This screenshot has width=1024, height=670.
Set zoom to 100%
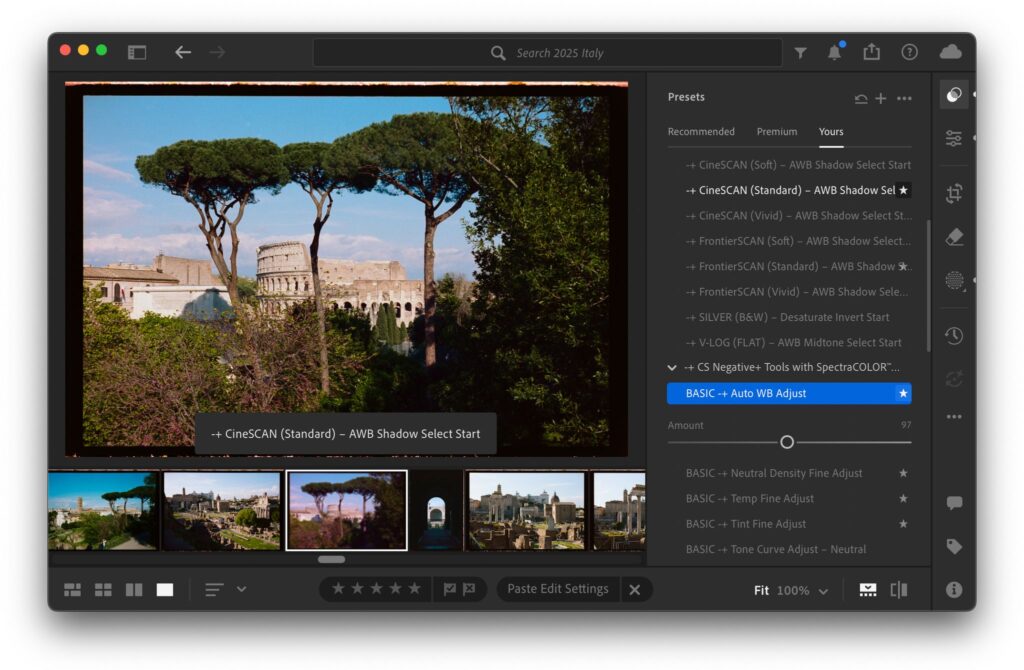pyautogui.click(x=793, y=590)
